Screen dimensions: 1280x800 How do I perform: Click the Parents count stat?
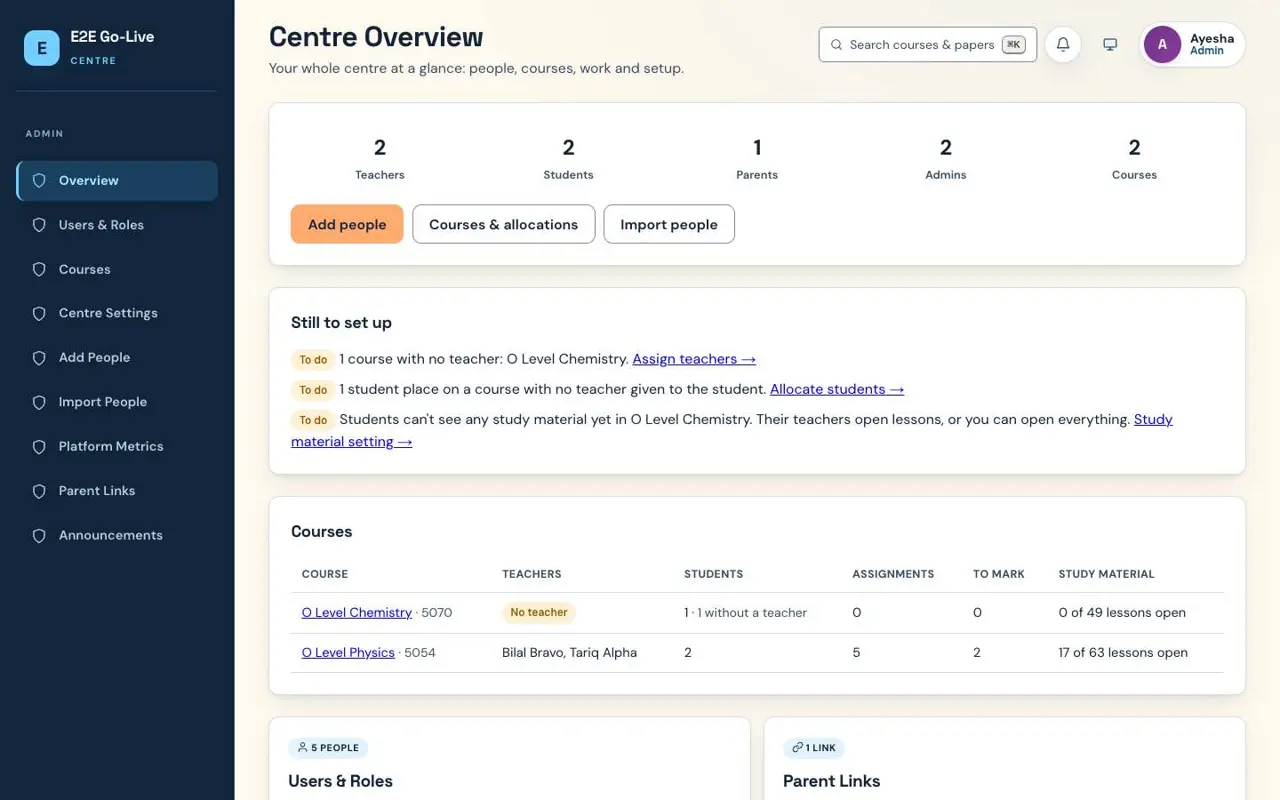tap(757, 159)
